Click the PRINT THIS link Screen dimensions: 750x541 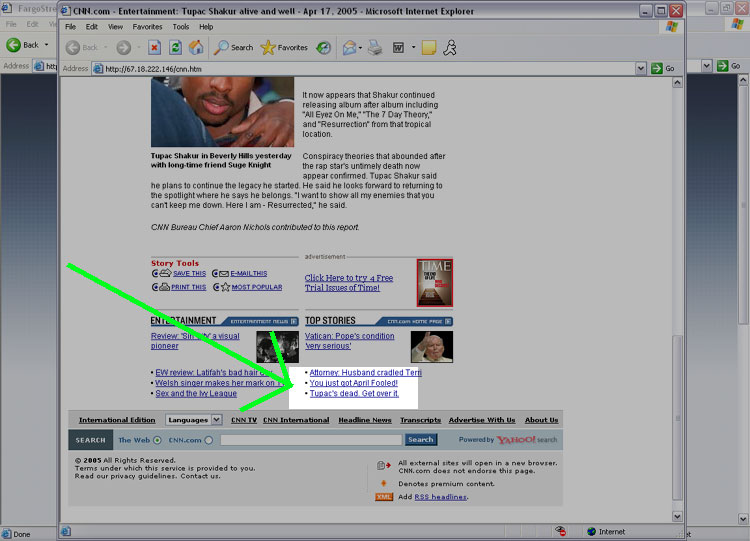188,287
